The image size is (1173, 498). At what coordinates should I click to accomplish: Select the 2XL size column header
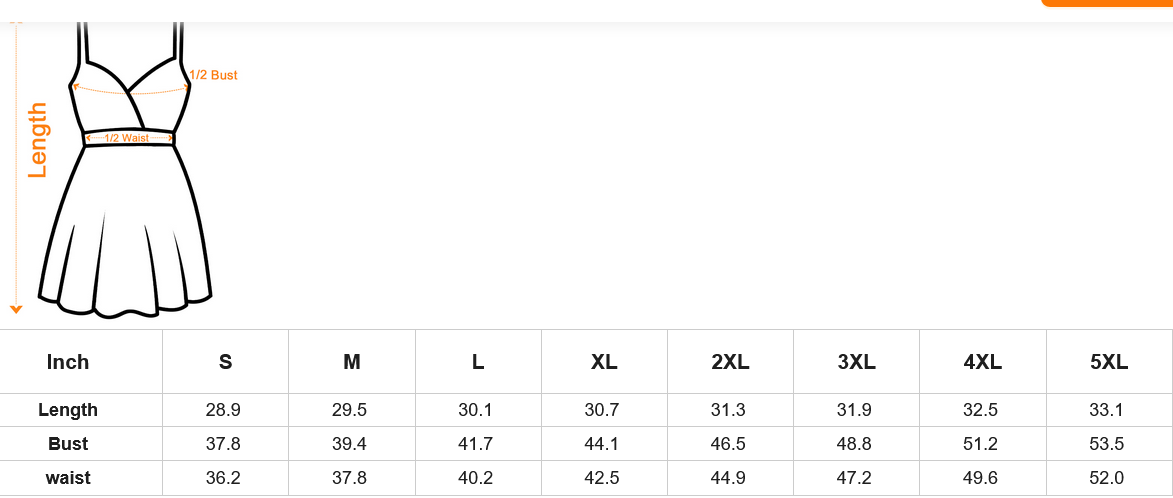tap(730, 362)
